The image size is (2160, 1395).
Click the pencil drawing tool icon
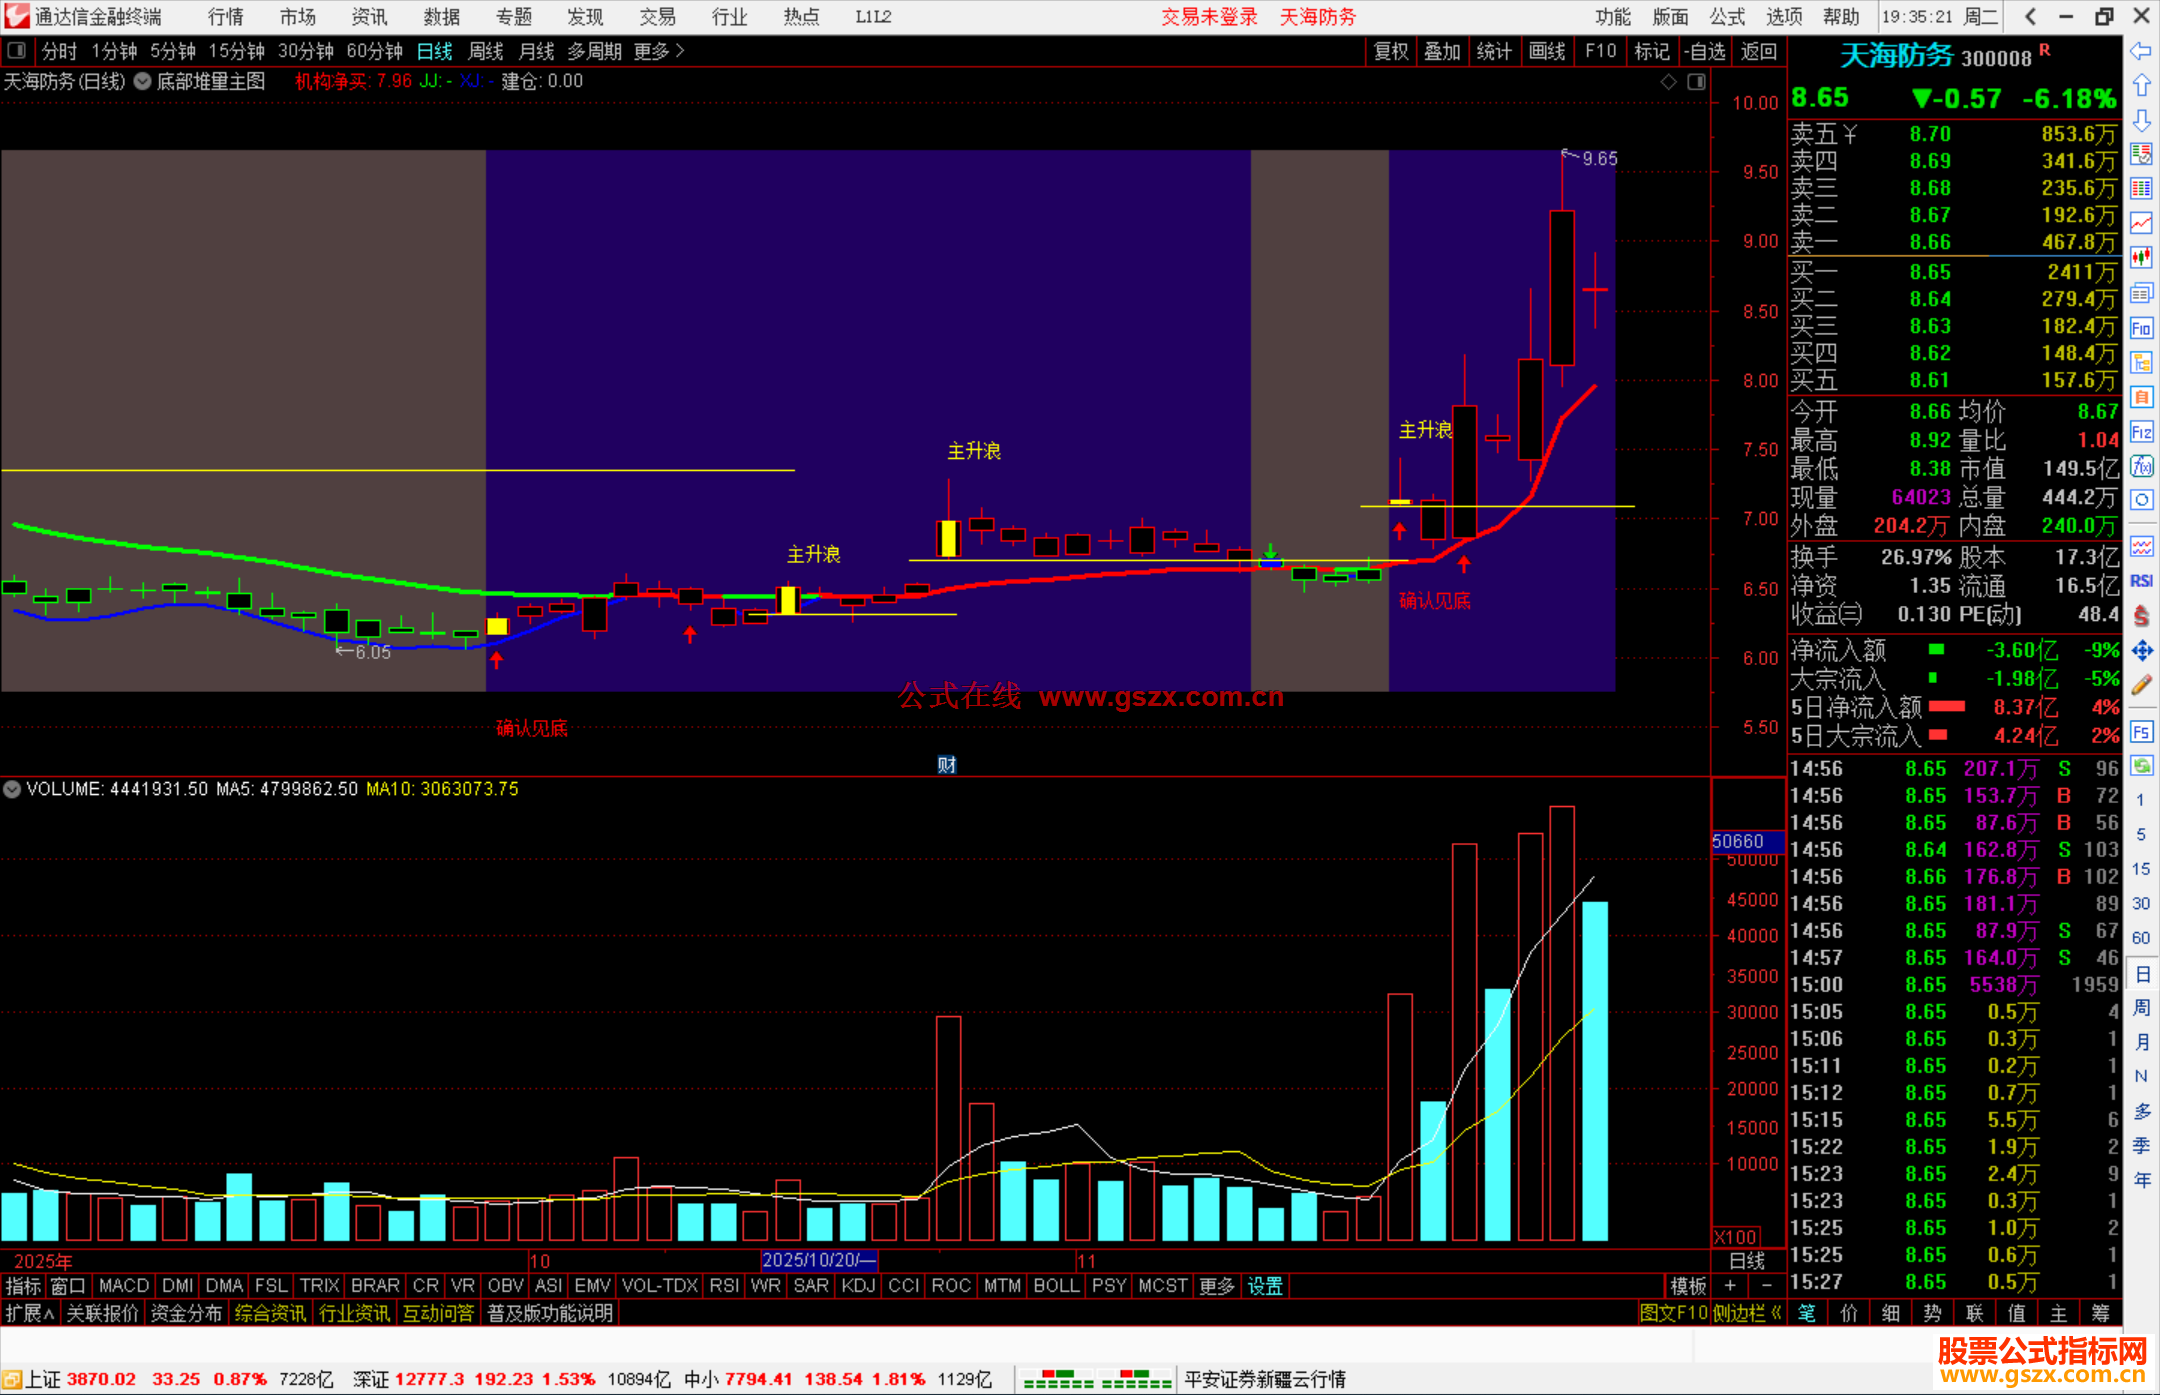coord(2141,686)
